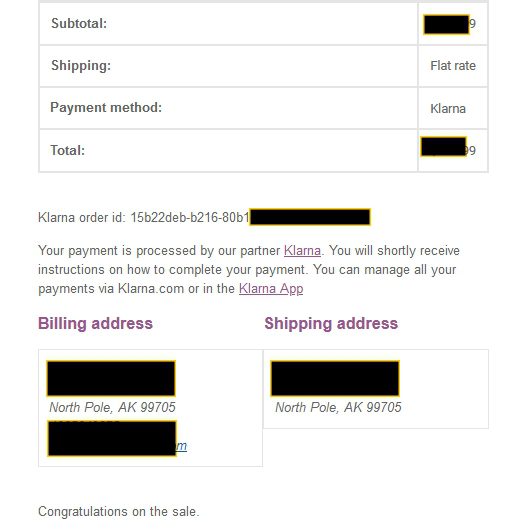Click the Klarna payment method value

[448, 109]
